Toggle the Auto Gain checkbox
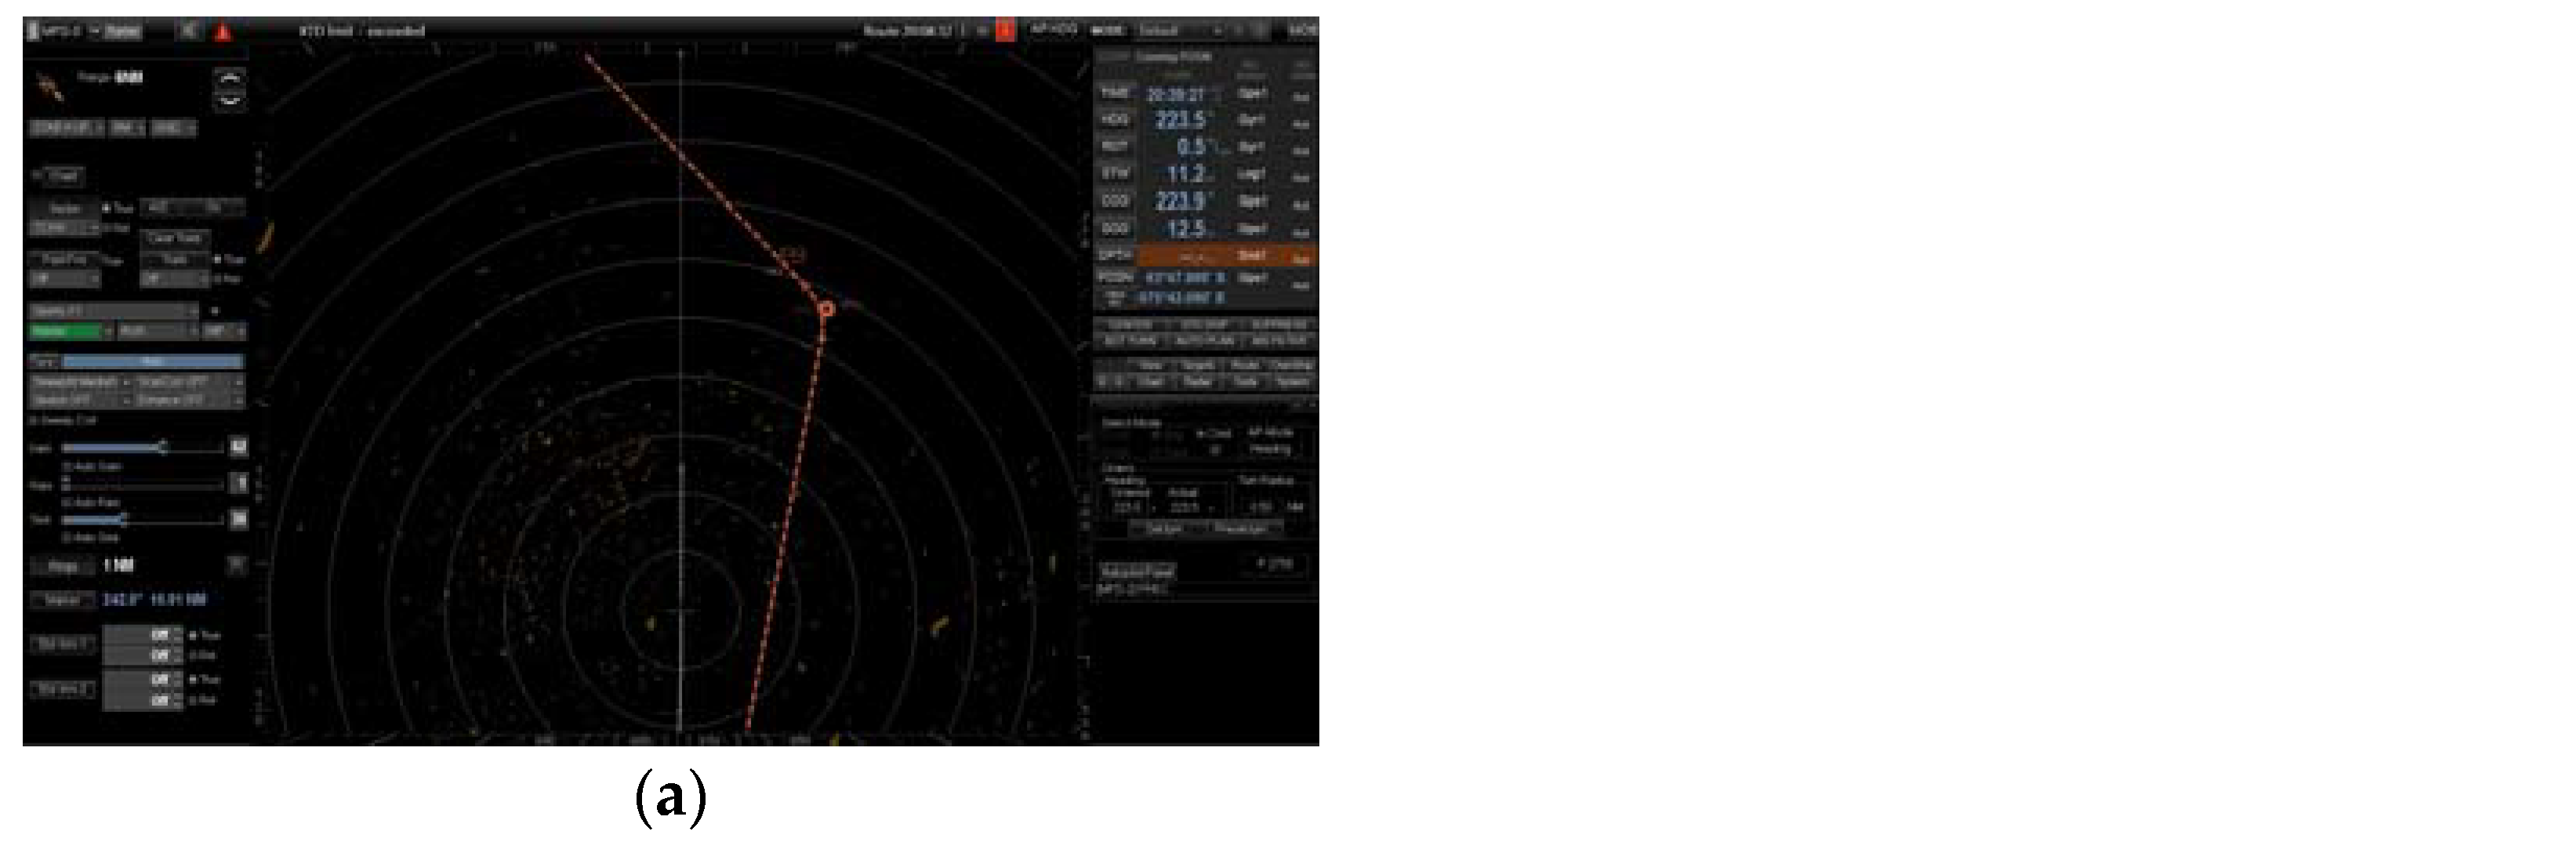This screenshot has width=2576, height=842. pos(67,466)
